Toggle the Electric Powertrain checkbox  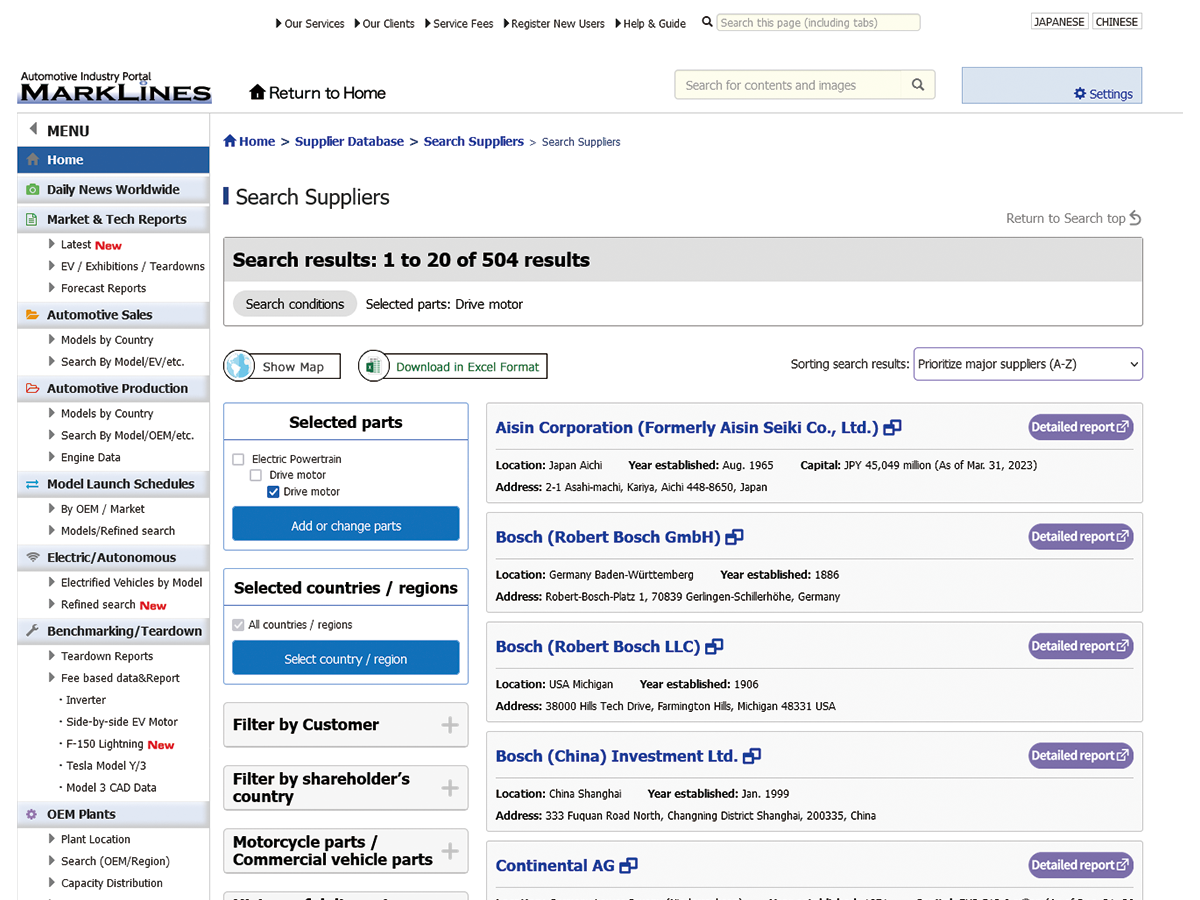pos(238,459)
